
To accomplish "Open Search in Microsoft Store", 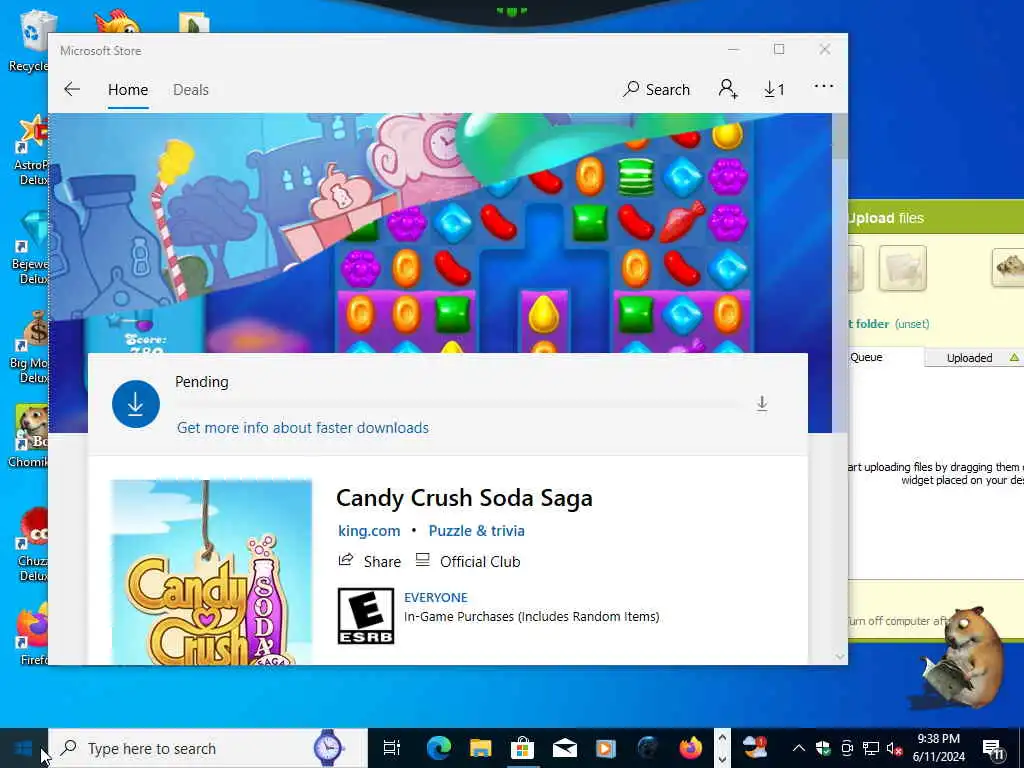I will pos(656,89).
